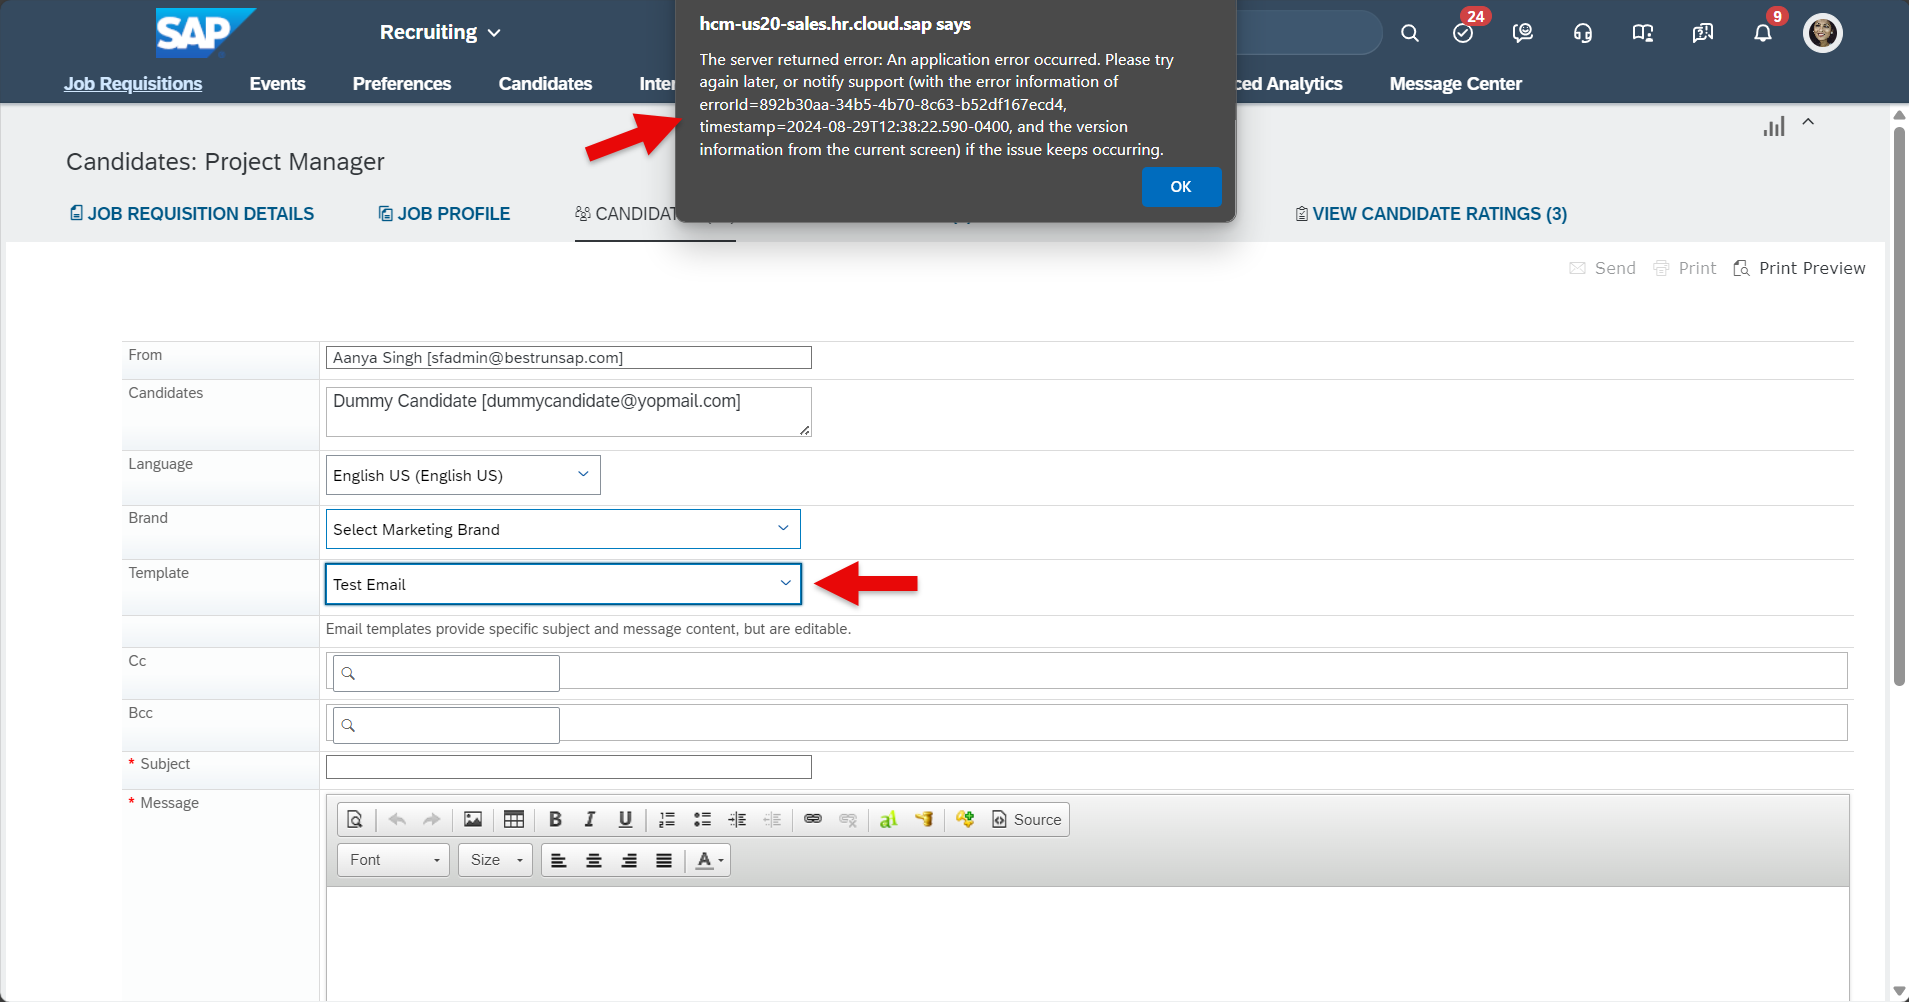This screenshot has width=1909, height=1002.
Task: Open the Recruiting module dropdown
Action: point(440,32)
